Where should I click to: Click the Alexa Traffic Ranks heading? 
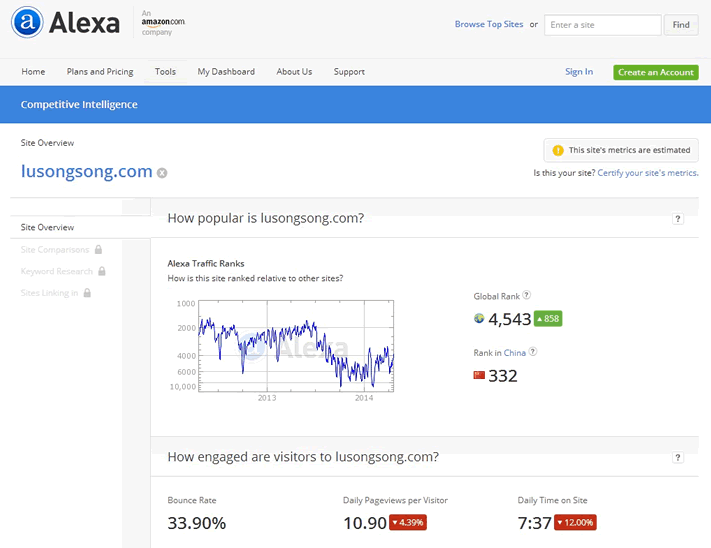206,263
